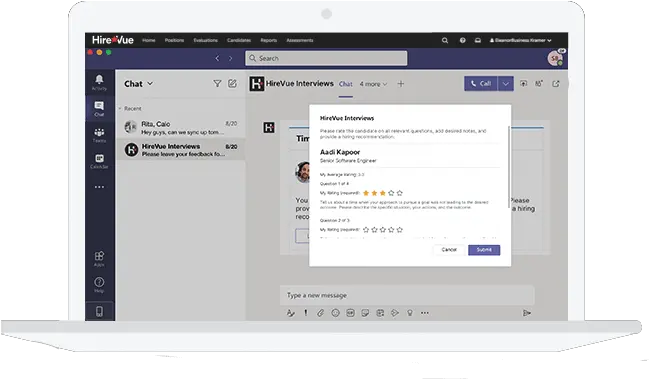
Task: Open the Activity bell in the sidebar
Action: [99, 82]
